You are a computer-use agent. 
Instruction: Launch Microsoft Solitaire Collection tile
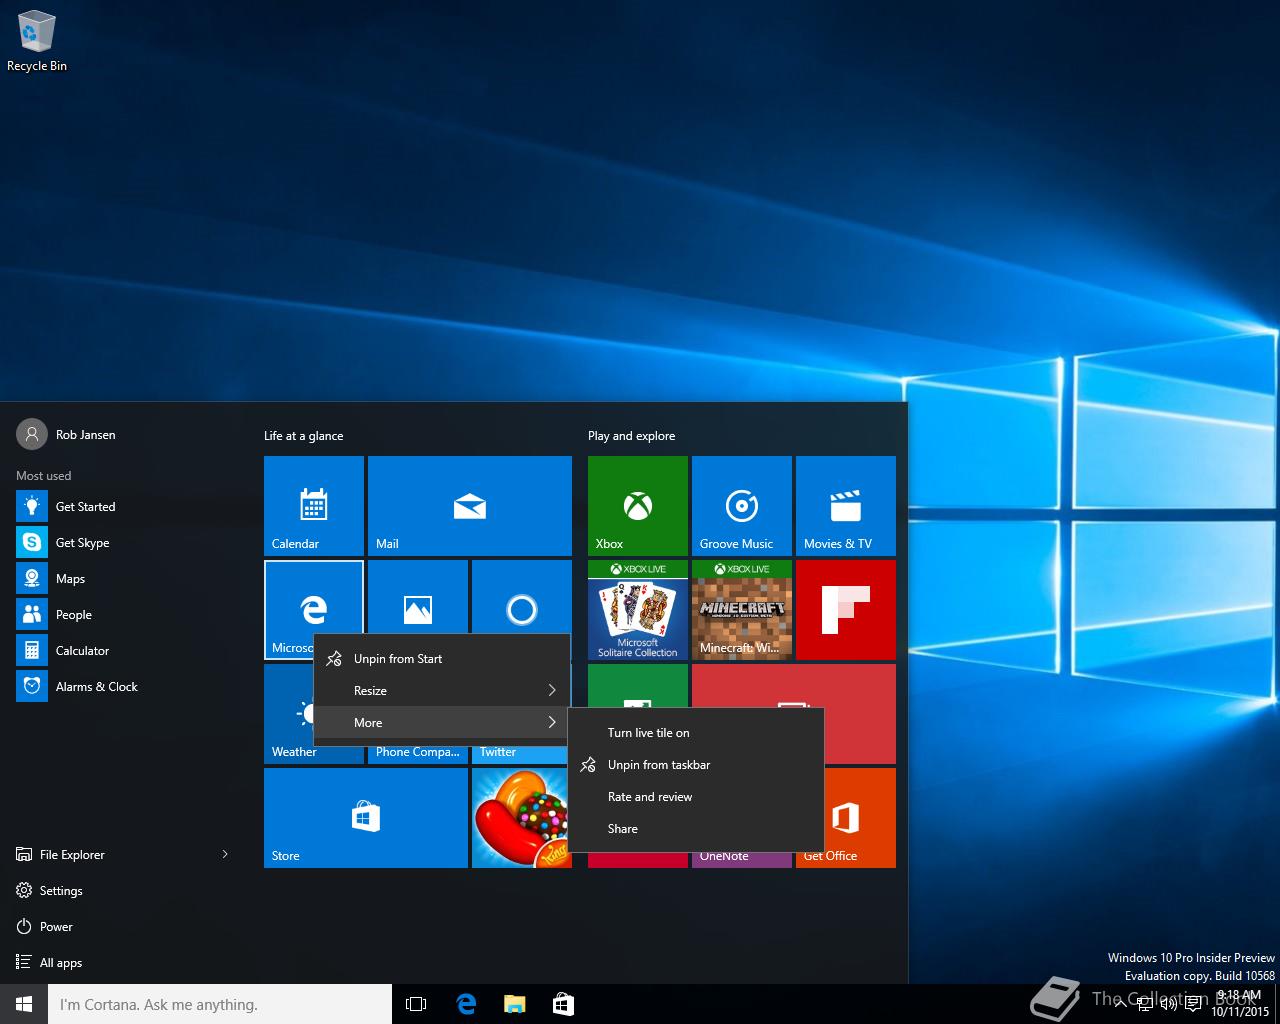coord(638,610)
